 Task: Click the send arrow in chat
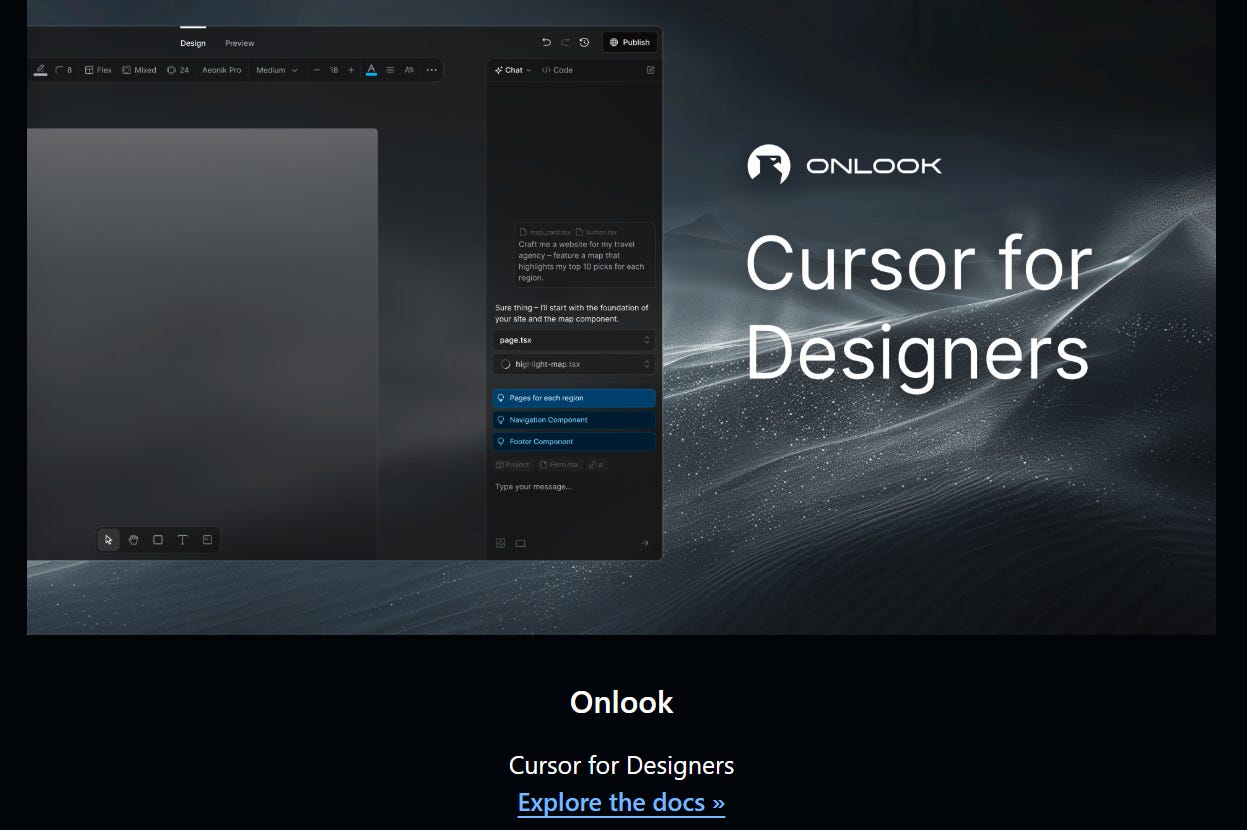point(645,543)
